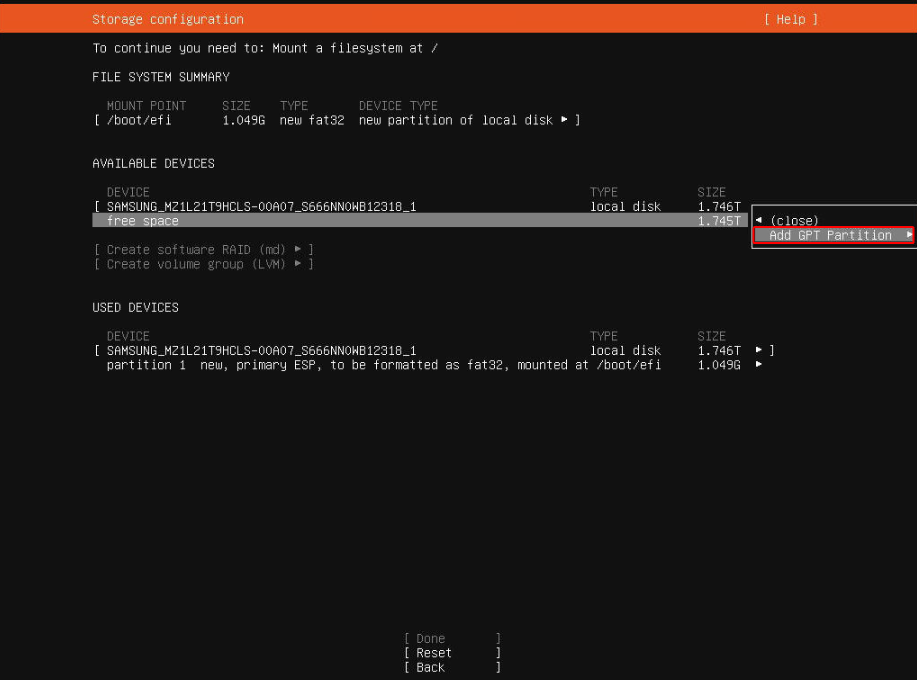Select SAMSUNG disk under Used Devices

[x=261, y=351]
